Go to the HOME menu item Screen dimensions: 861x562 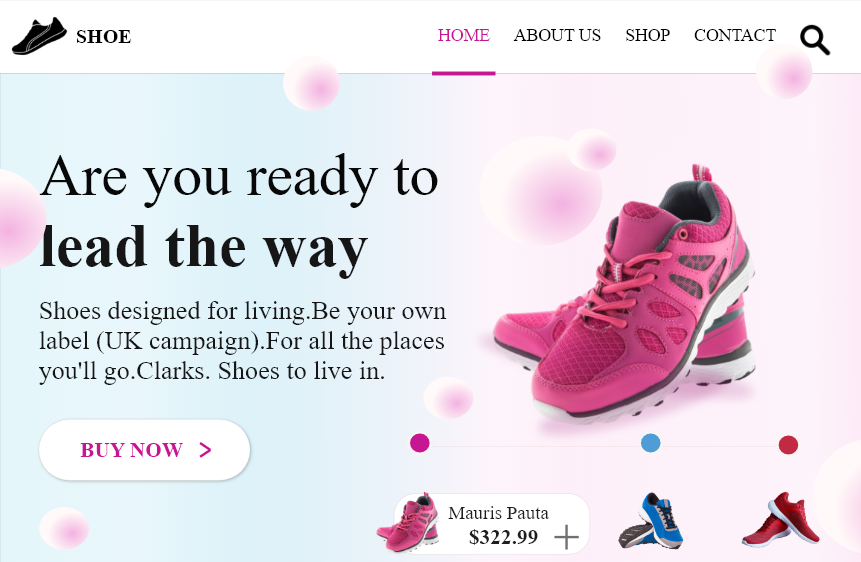[x=463, y=35]
